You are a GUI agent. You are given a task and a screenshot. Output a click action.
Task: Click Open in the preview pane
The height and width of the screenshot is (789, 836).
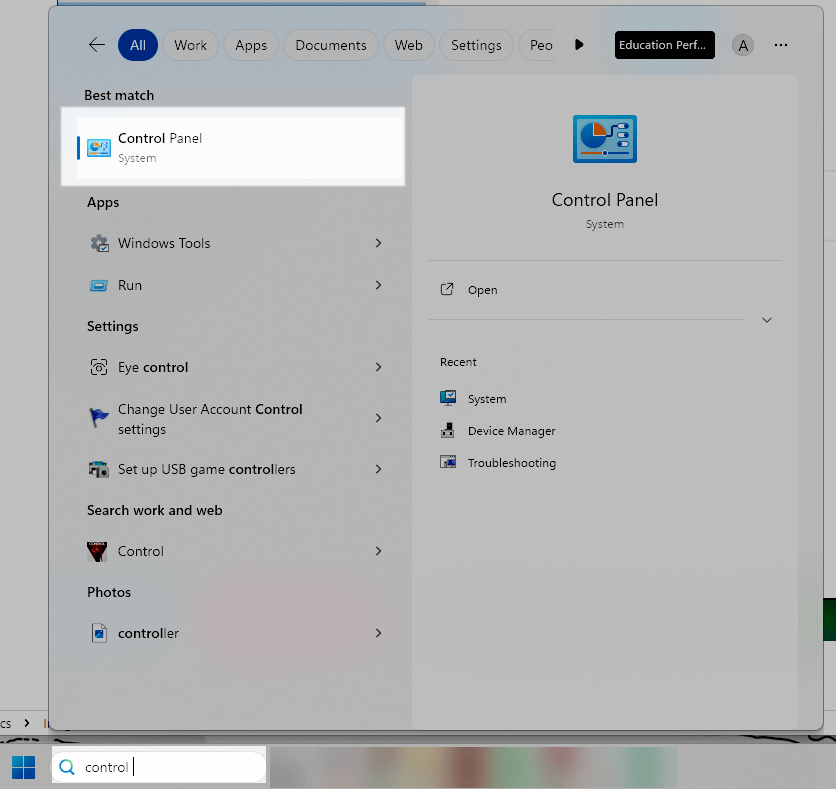click(483, 290)
